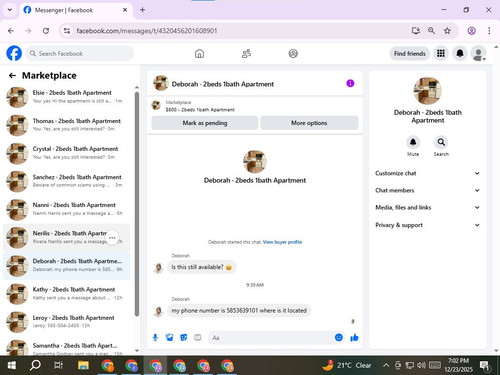Click the conversation list scrollbar
The width and height of the screenshot is (500, 375).
137,203
